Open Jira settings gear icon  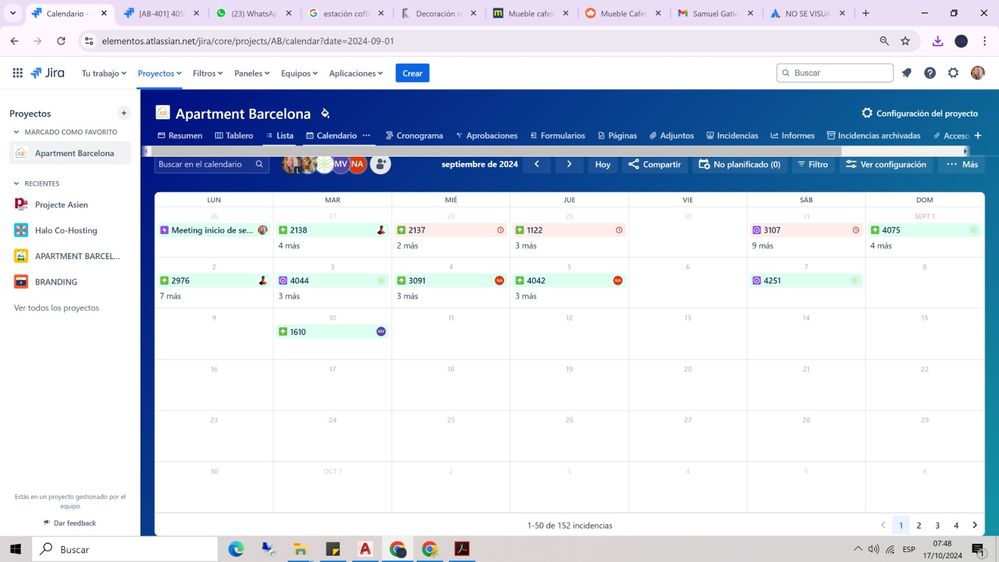tap(953, 73)
